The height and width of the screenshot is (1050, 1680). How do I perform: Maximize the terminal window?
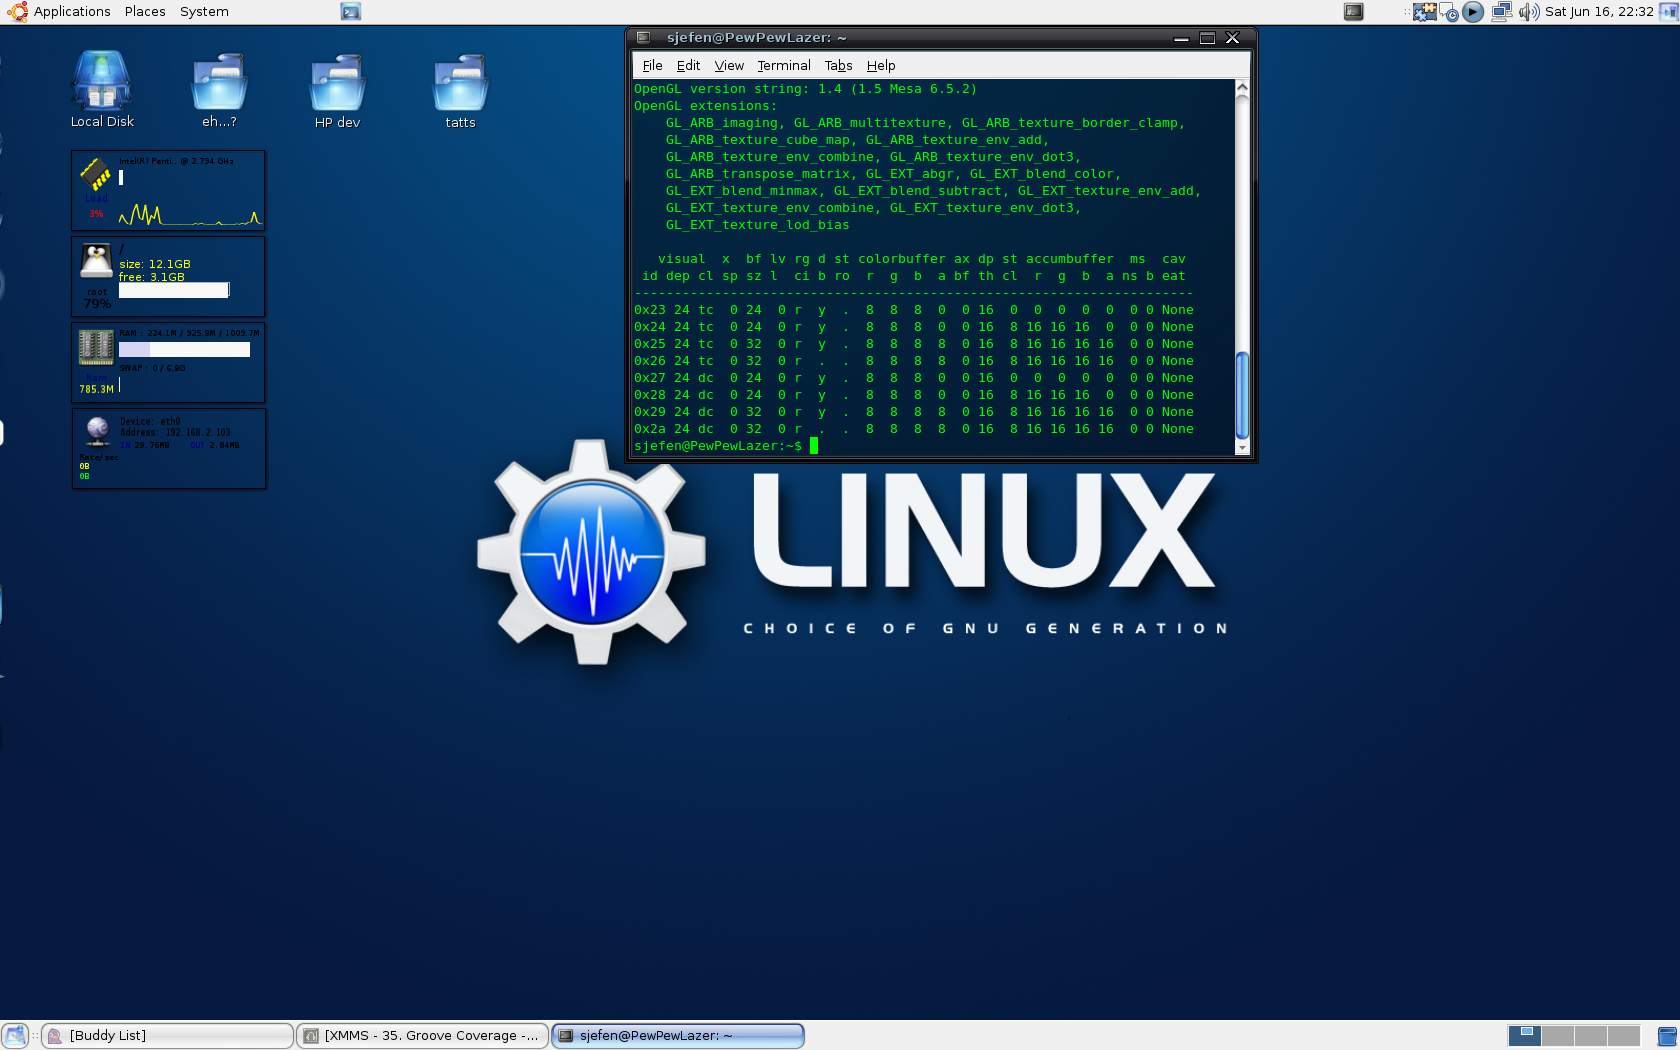(x=1207, y=38)
